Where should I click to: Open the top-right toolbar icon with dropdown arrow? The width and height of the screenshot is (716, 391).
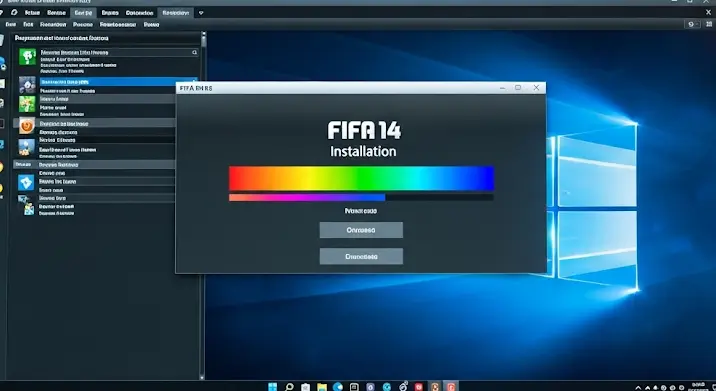click(693, 24)
